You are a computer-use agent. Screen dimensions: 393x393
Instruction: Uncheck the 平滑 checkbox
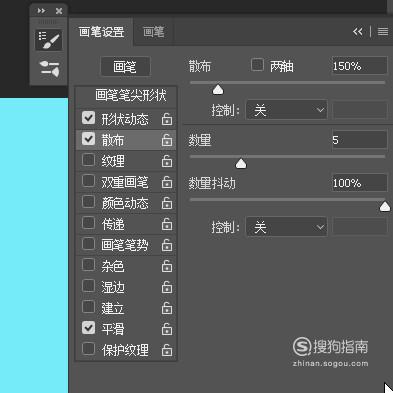tap(88, 328)
